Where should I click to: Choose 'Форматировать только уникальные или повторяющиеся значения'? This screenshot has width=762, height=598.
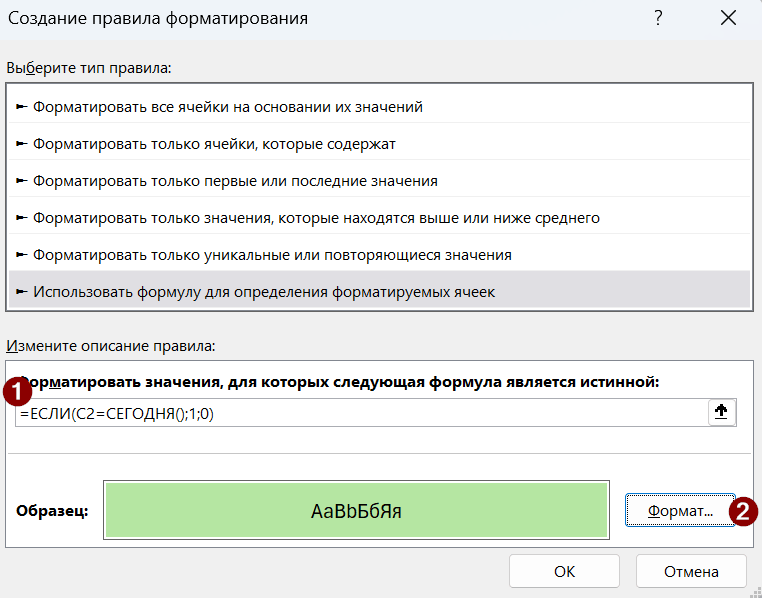(x=379, y=255)
